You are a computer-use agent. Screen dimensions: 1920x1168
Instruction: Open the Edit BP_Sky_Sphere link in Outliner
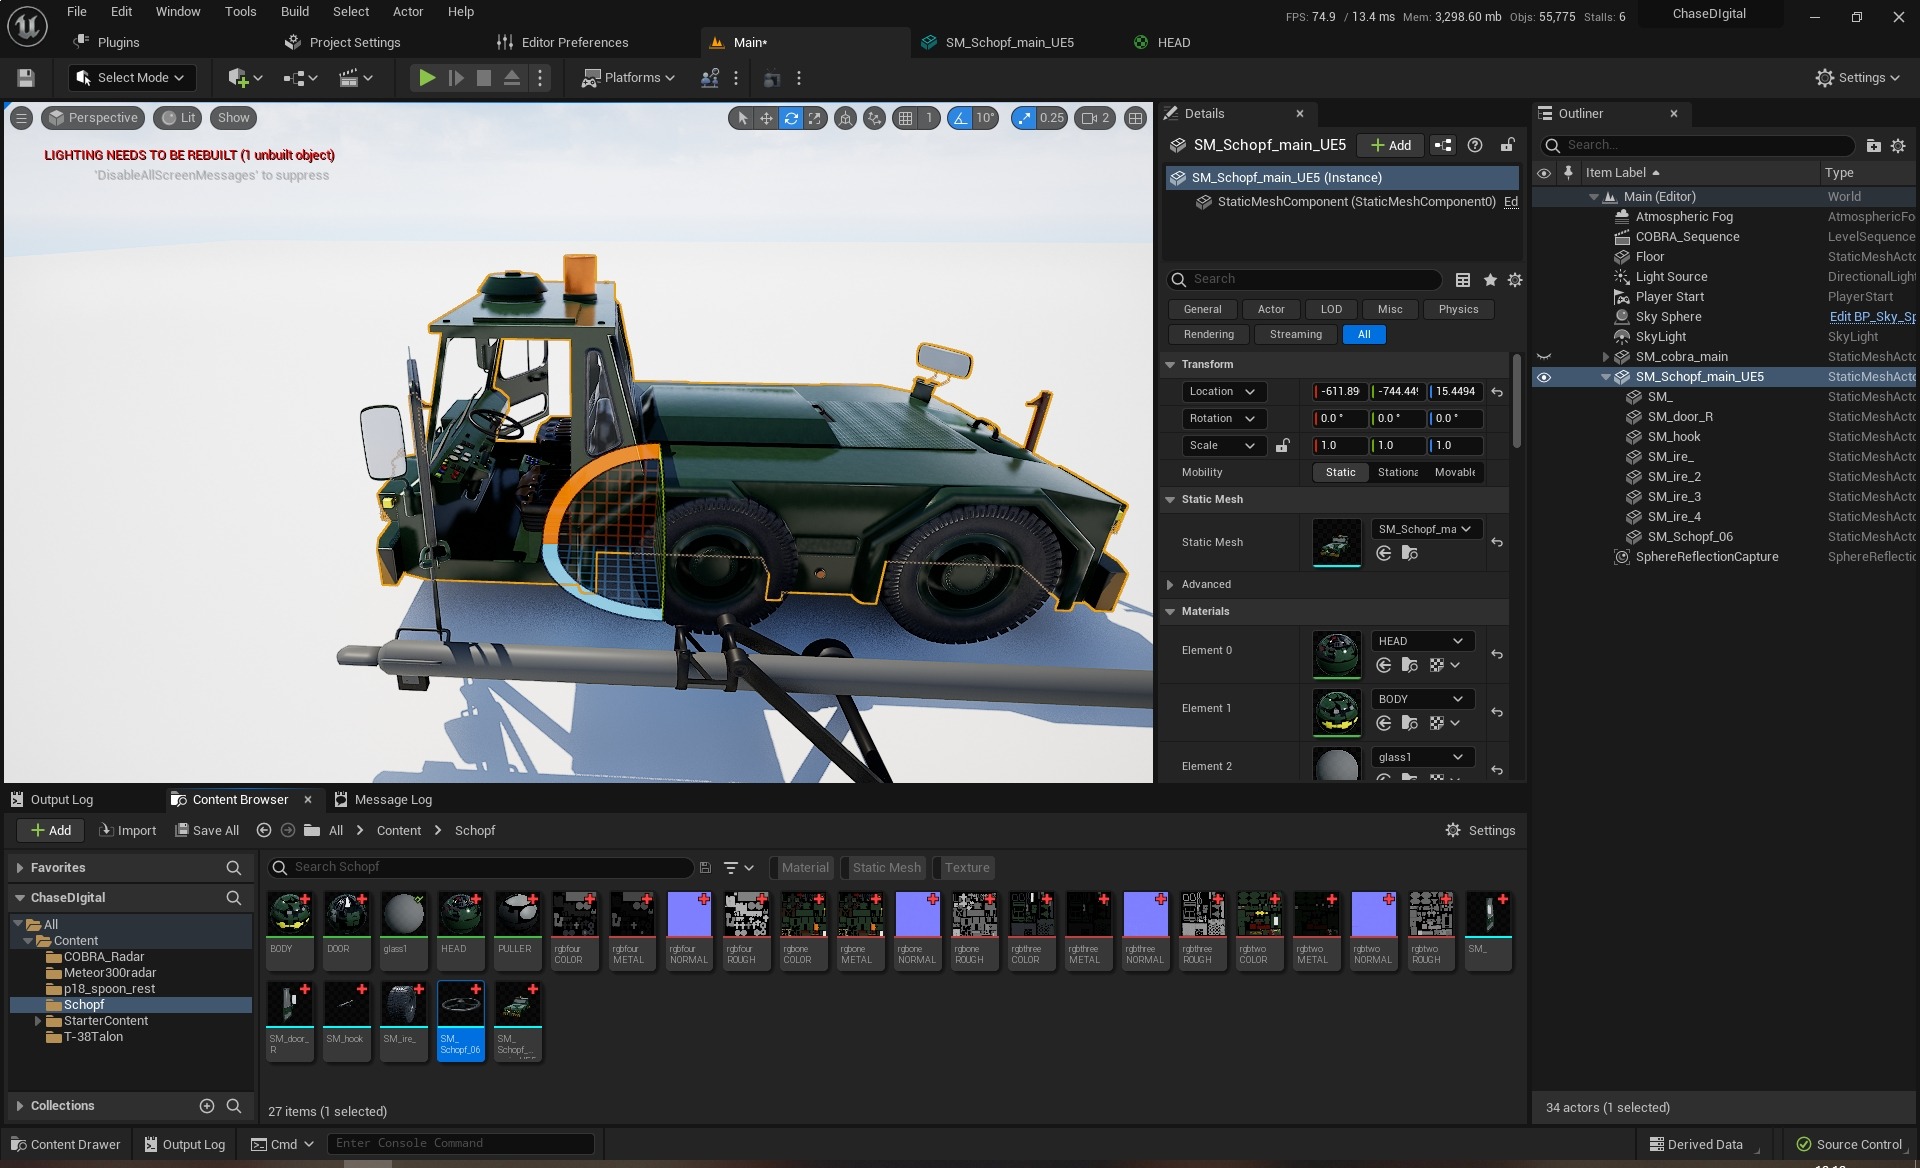click(x=1872, y=318)
